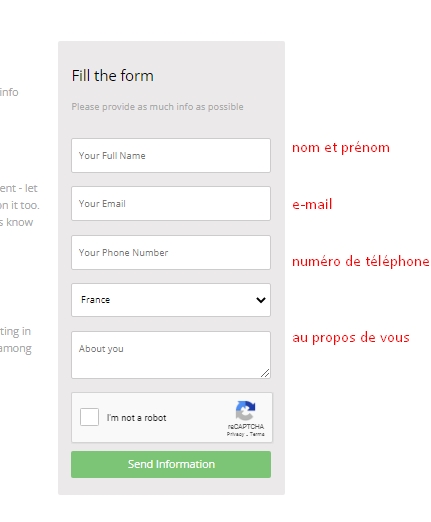Click into the Your Email field

pos(171,203)
